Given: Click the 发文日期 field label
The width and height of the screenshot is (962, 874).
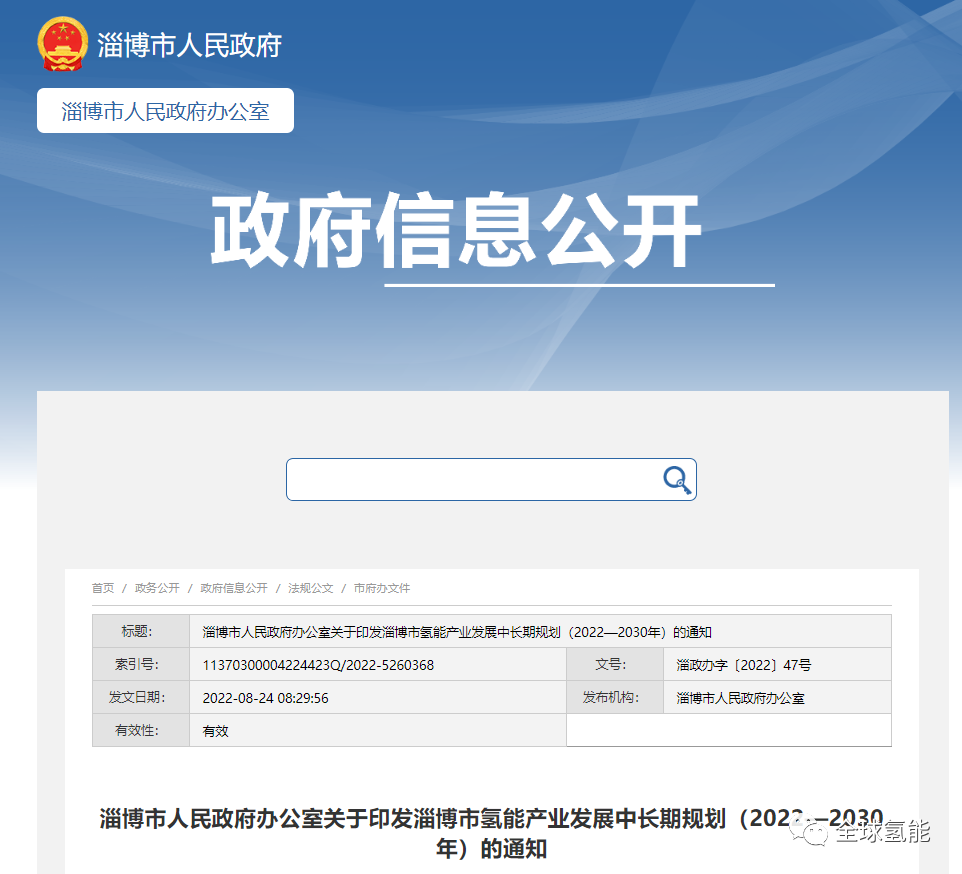Looking at the screenshot, I should (141, 697).
